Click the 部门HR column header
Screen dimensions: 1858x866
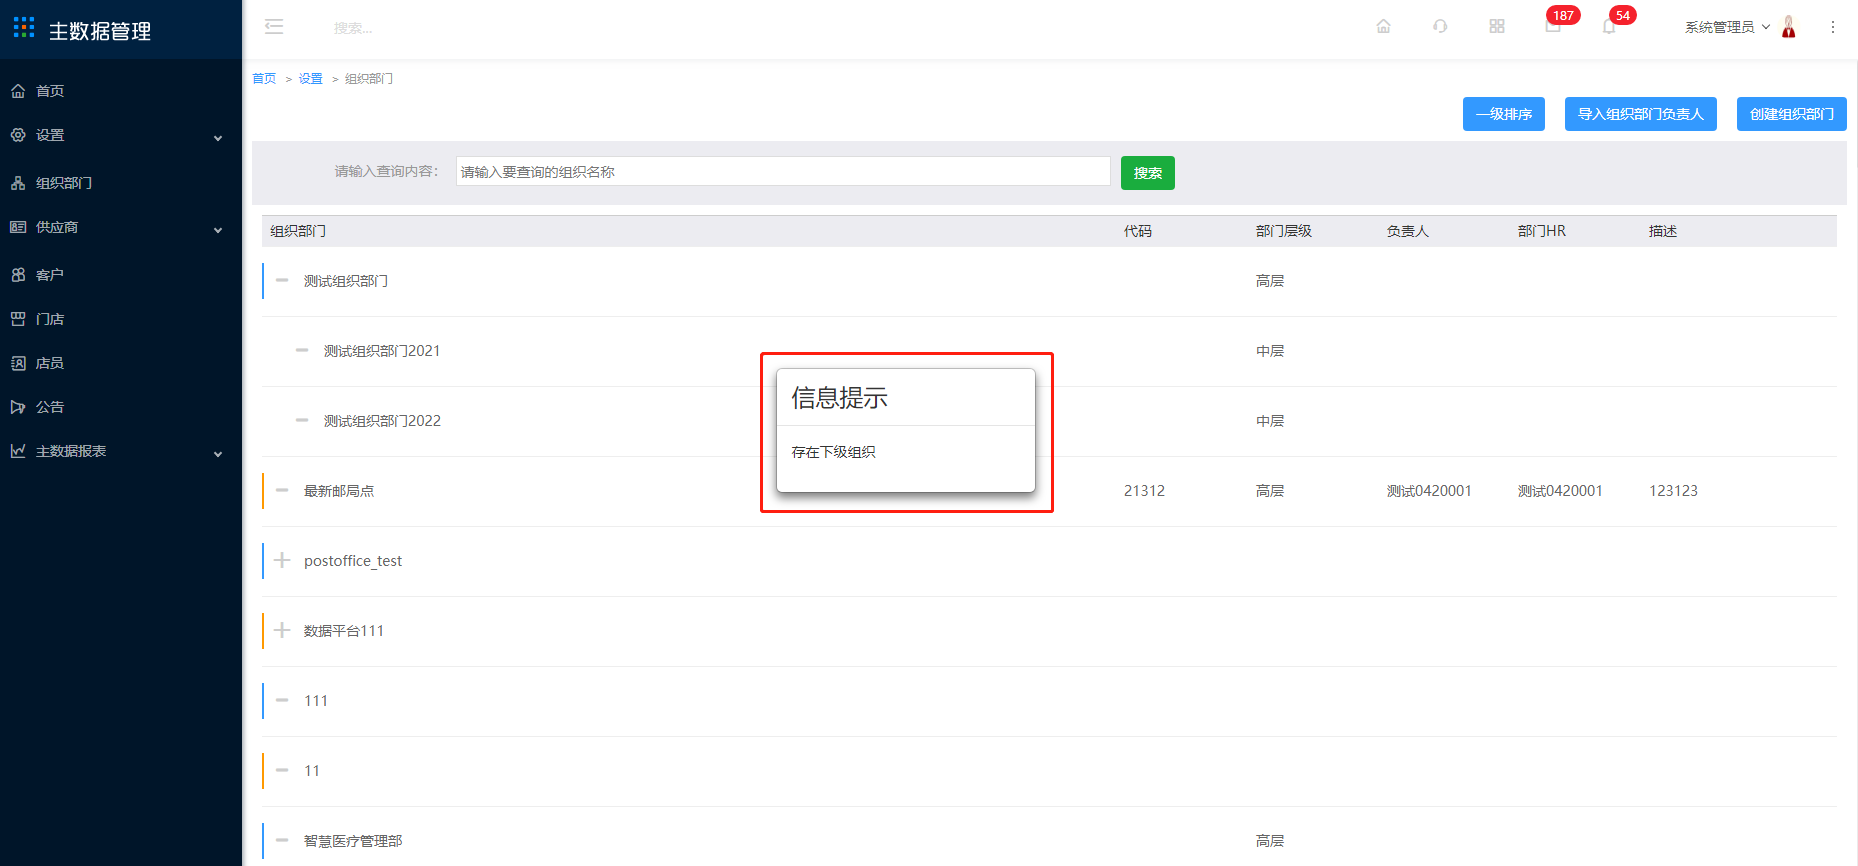coord(1542,231)
